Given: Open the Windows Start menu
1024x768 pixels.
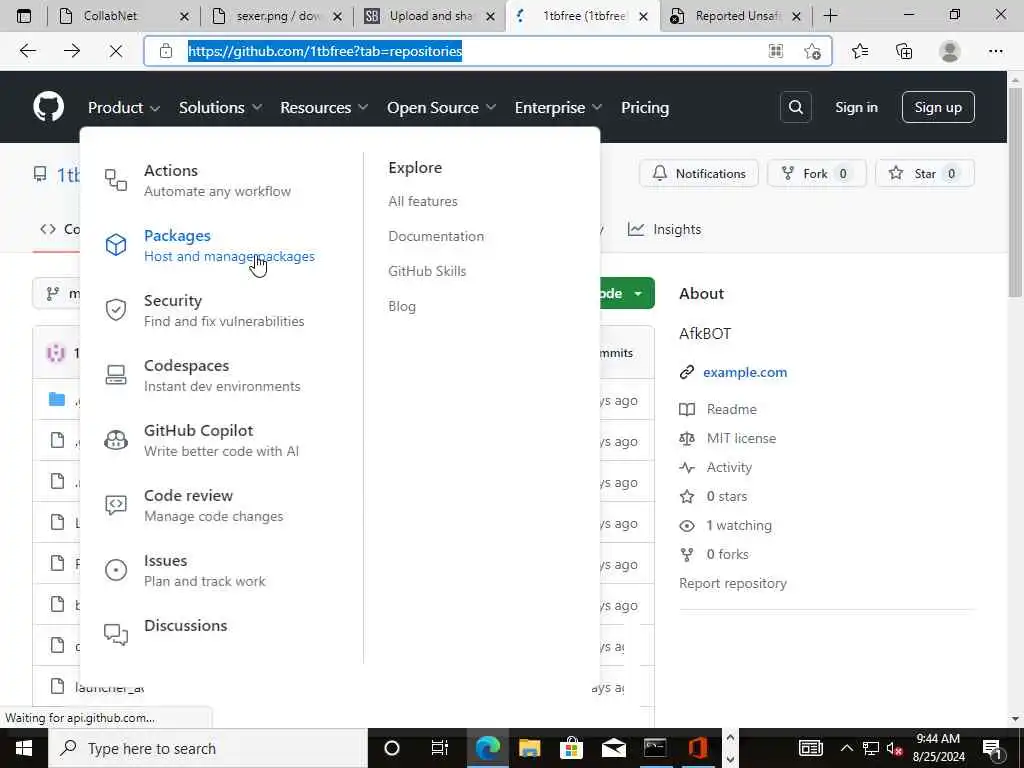Looking at the screenshot, I should click(x=24, y=748).
